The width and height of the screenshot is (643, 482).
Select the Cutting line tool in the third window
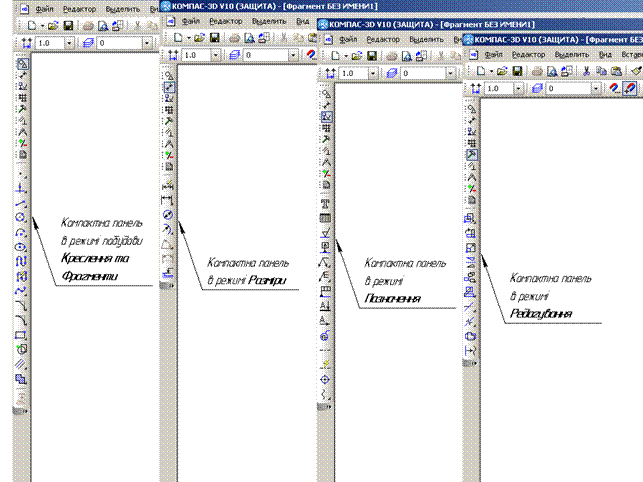[325, 306]
